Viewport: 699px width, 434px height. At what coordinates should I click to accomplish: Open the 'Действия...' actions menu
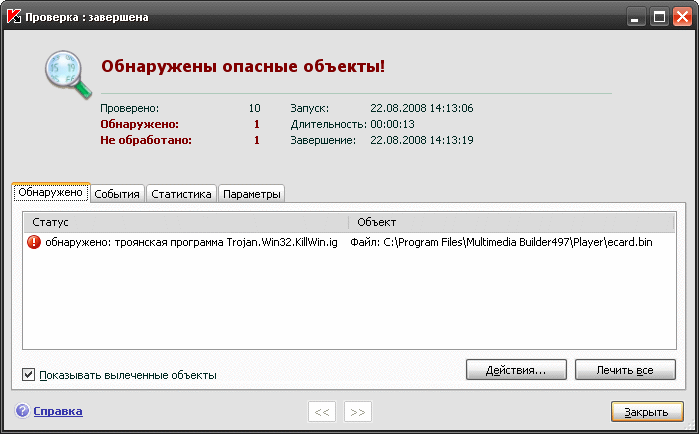pos(516,370)
